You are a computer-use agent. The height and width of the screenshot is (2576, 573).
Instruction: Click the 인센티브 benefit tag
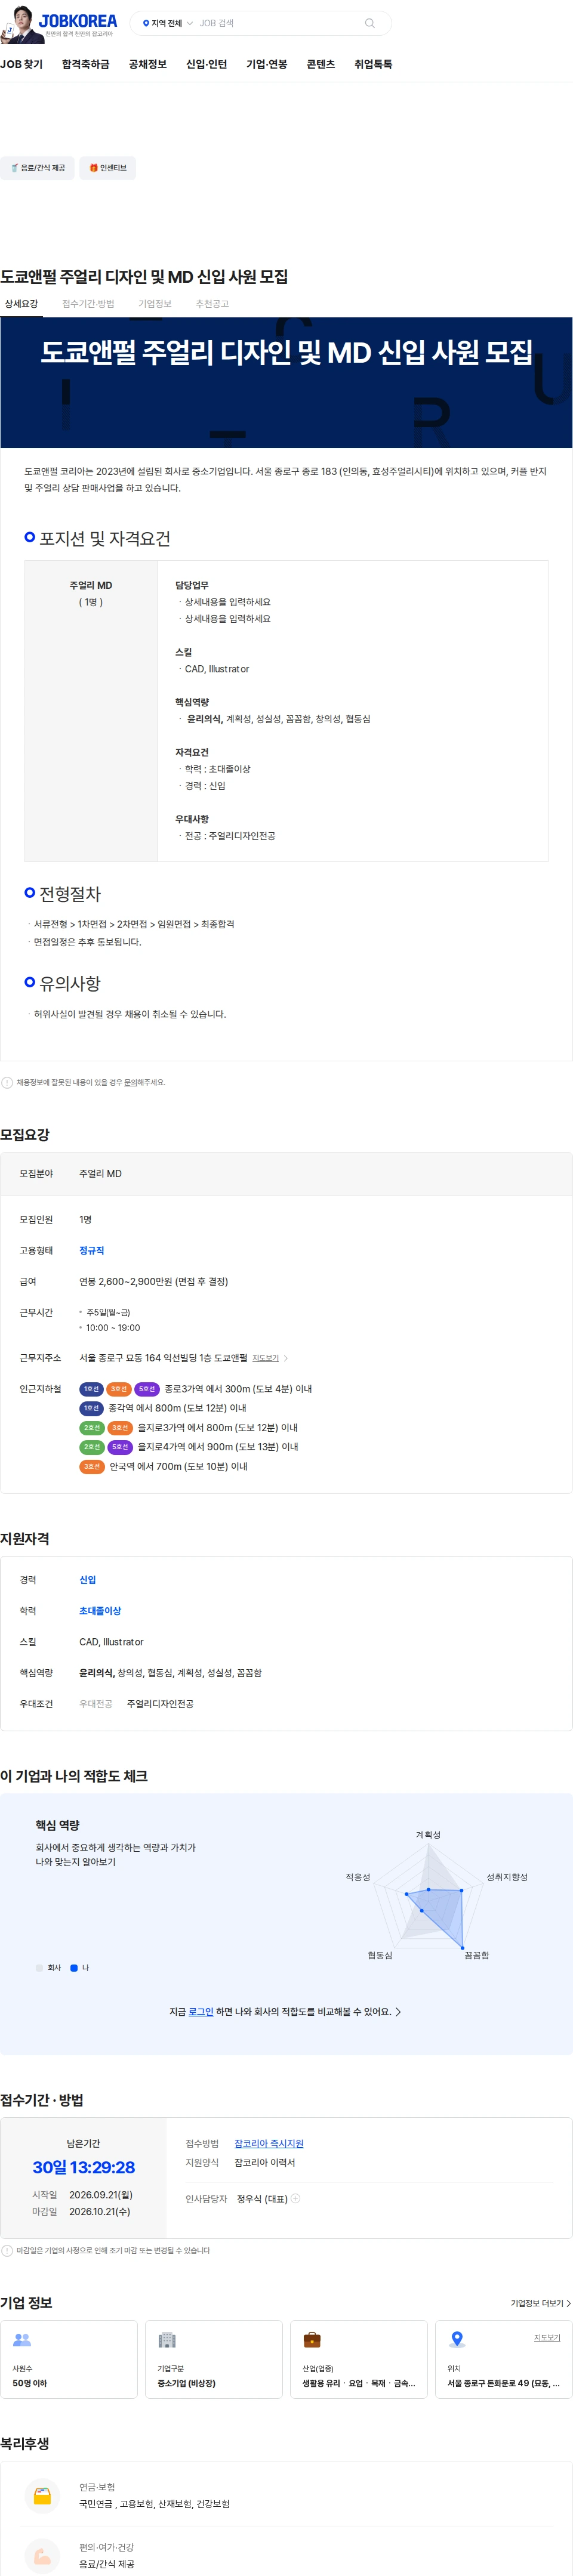click(108, 168)
